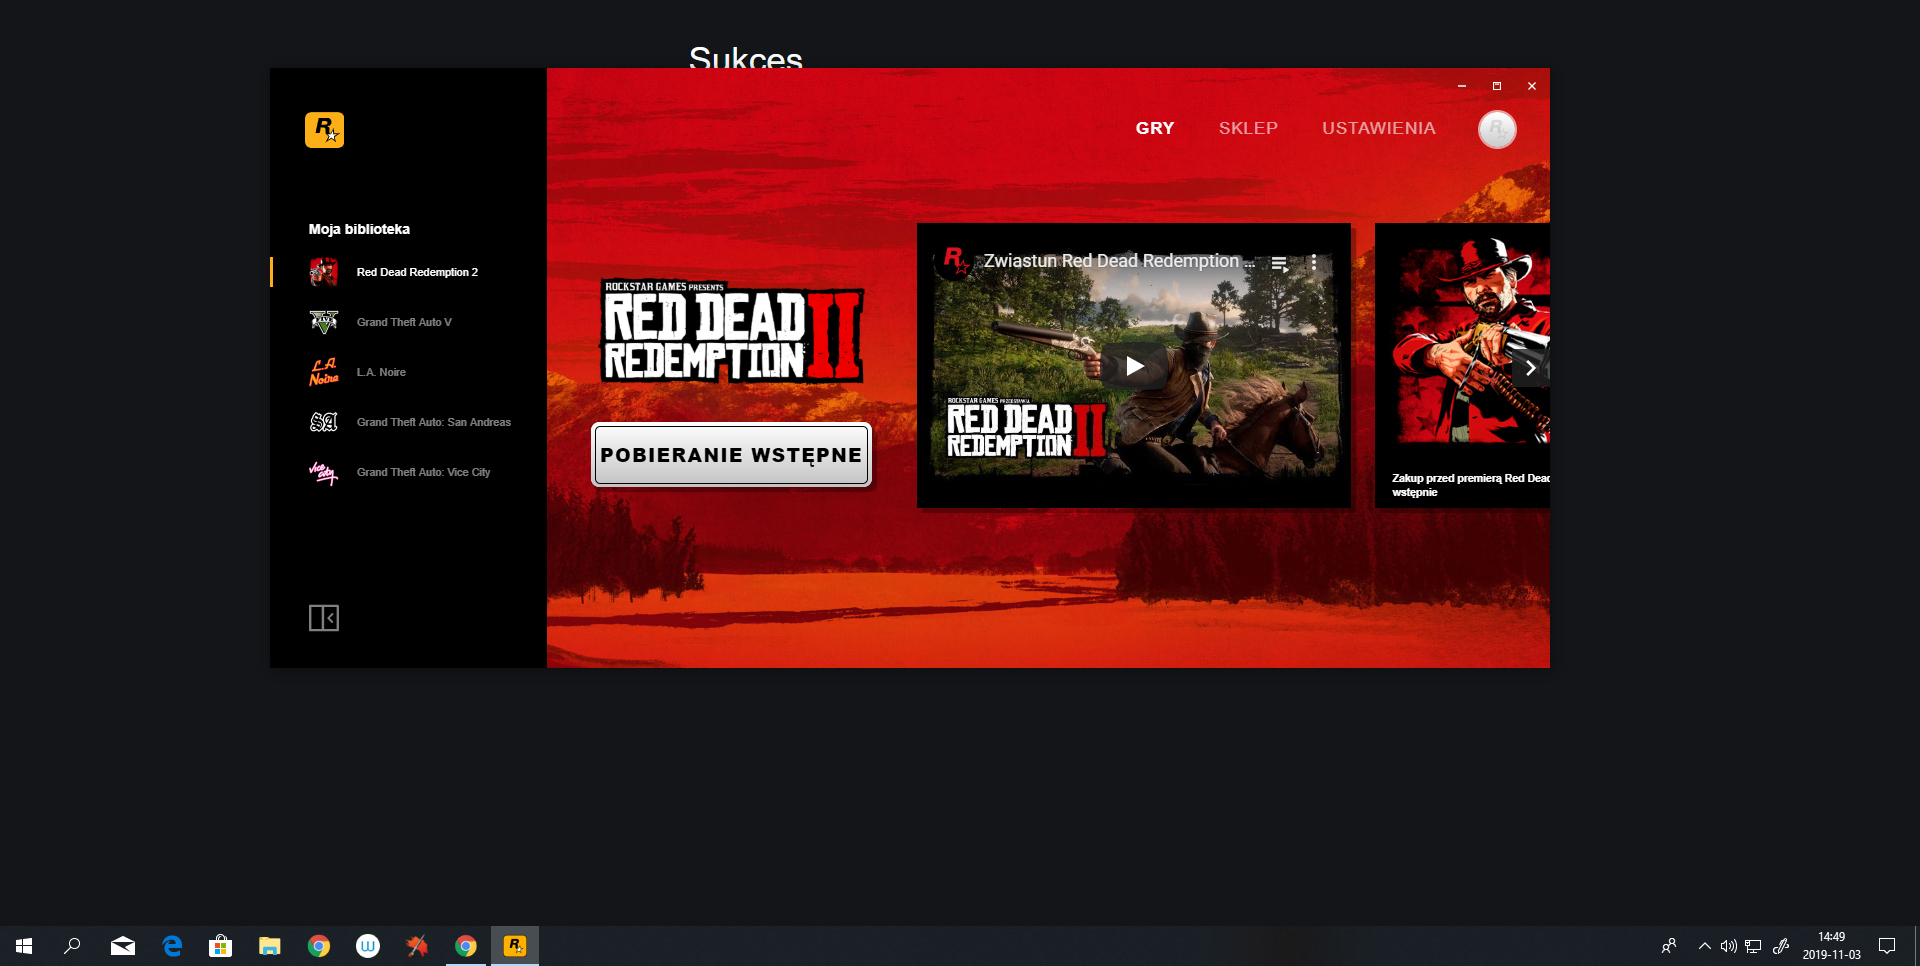Click the Moja biblioteka heading
This screenshot has height=966, width=1920.
point(359,229)
